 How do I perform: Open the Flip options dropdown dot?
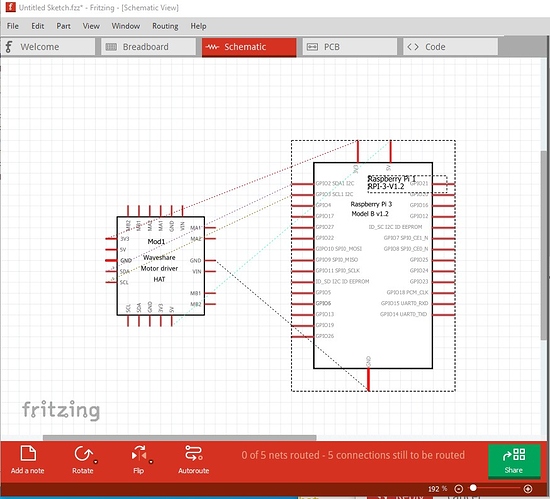[x=151, y=461]
